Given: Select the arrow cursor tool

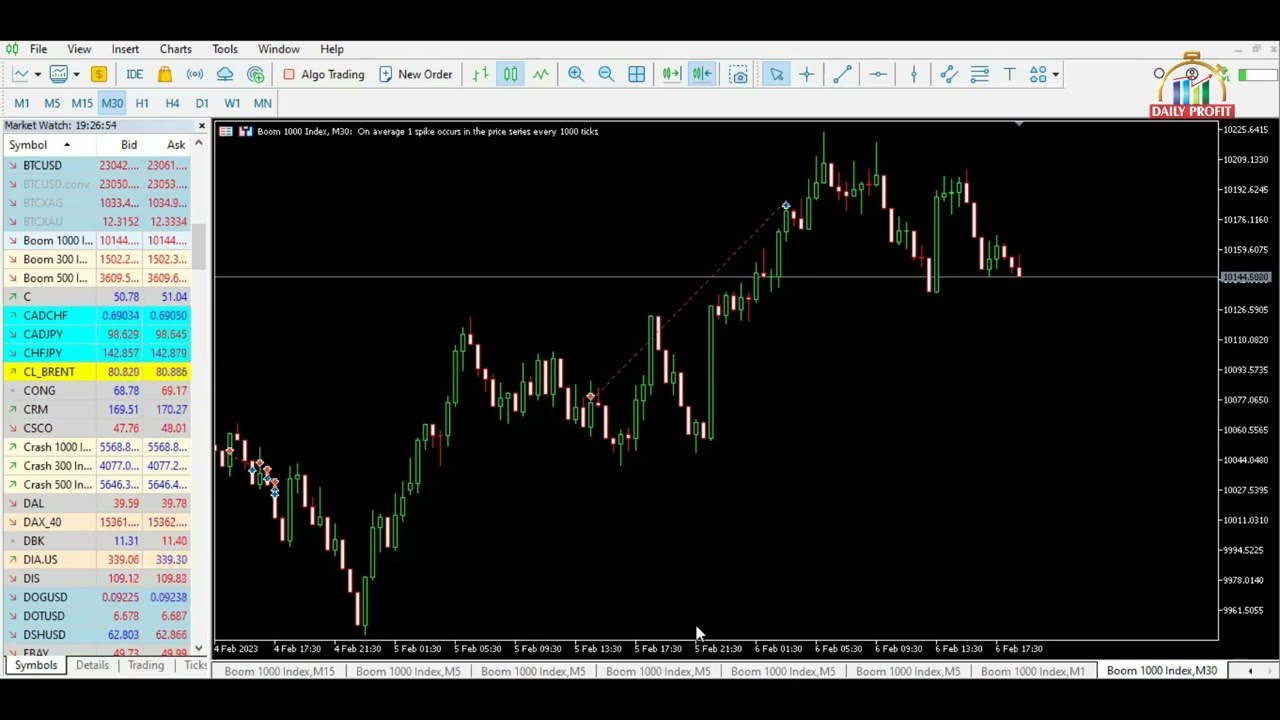Looking at the screenshot, I should coord(777,74).
